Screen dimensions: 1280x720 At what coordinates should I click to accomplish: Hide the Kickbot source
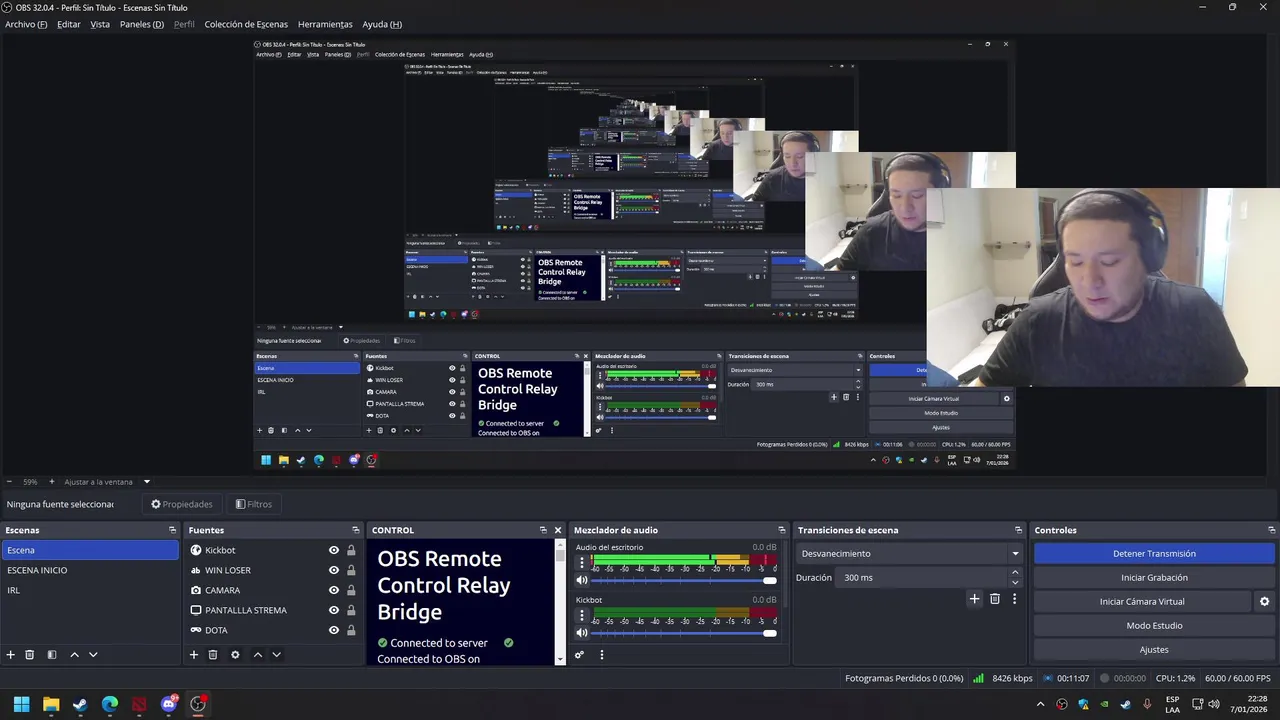pyautogui.click(x=334, y=550)
